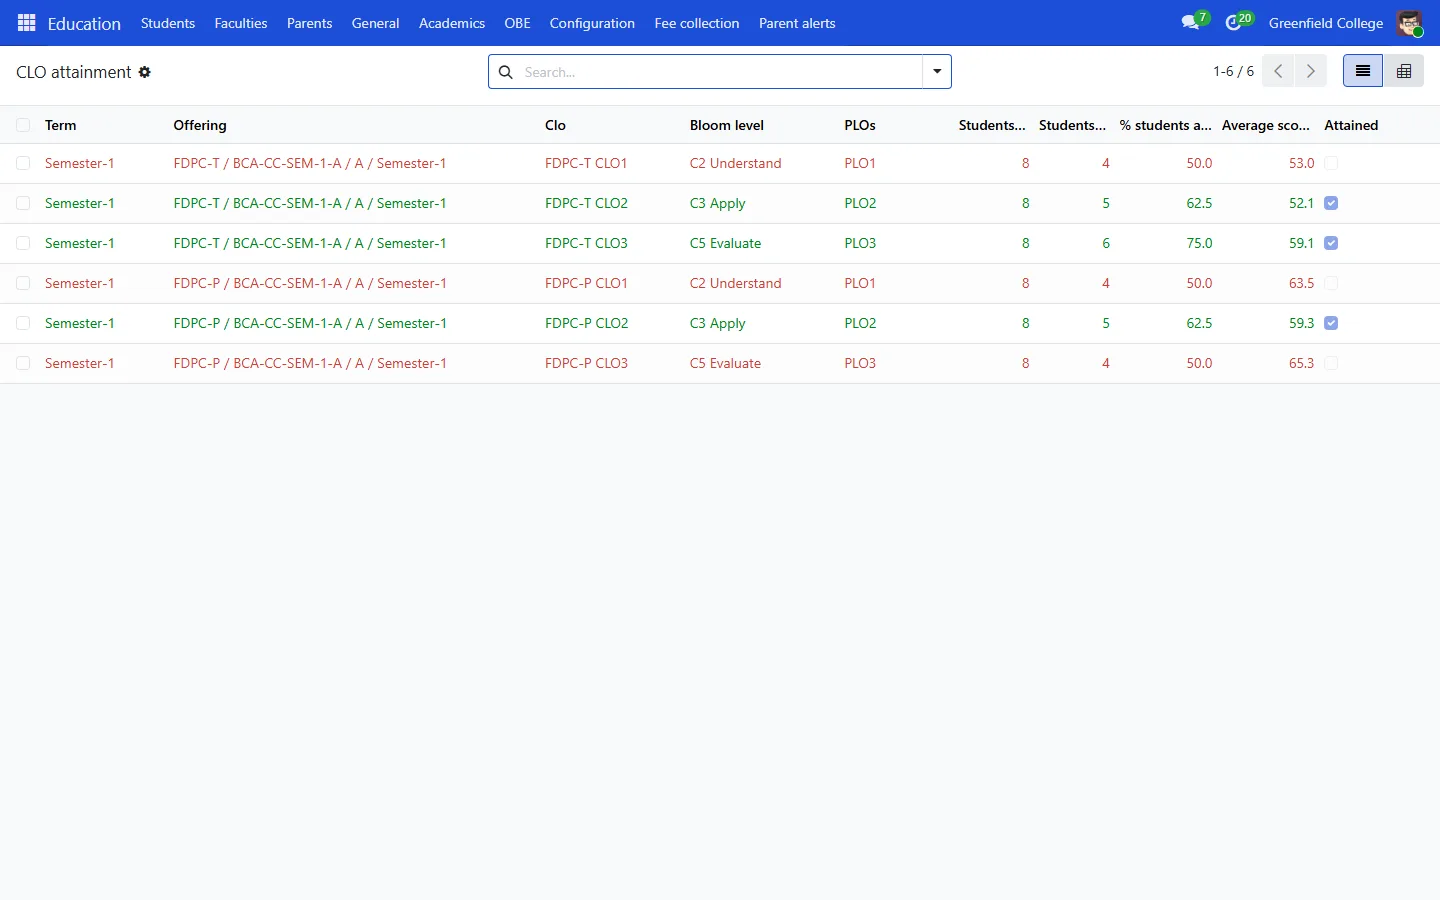Click PLO2 in the FDPC-T CLO2 row
1440x900 pixels.
pyautogui.click(x=860, y=203)
